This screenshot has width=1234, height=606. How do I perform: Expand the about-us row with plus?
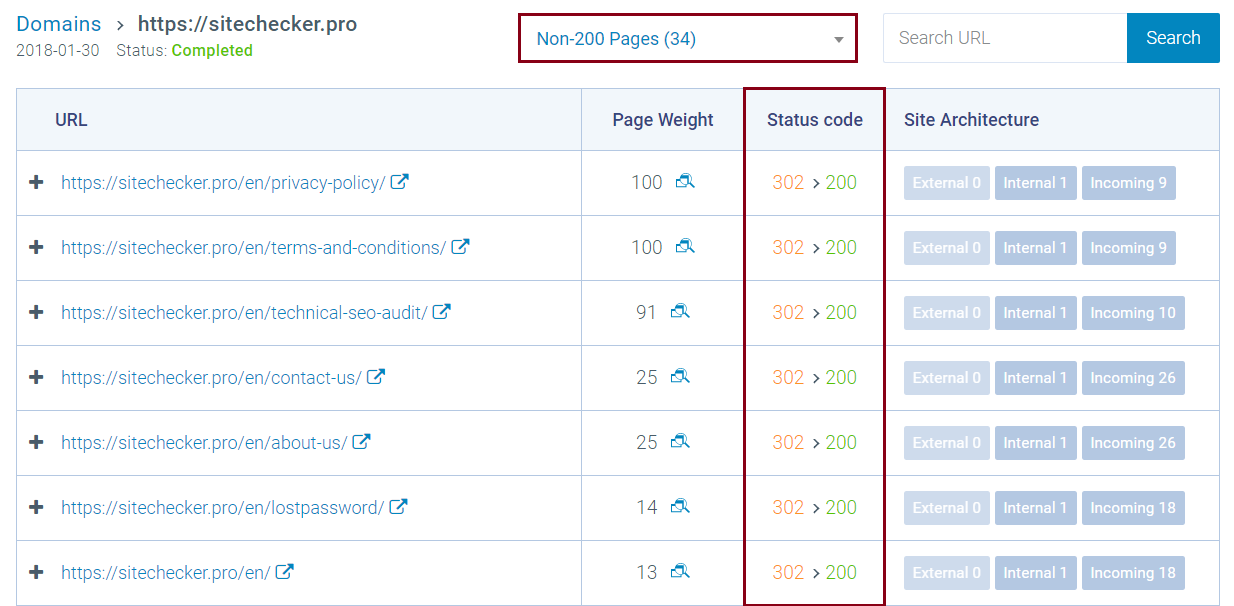37,442
